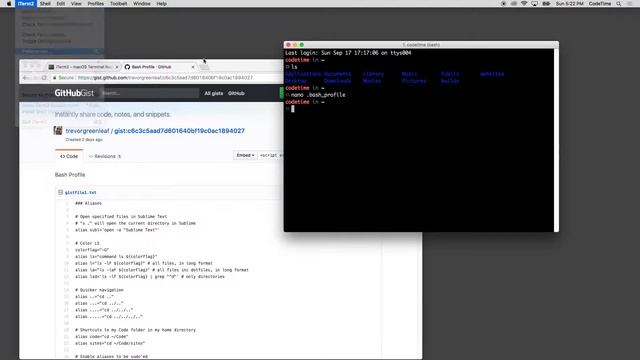Image resolution: width=640 pixels, height=360 pixels.
Task: Click the alias code='cd ~/Code' line
Action: coord(102,337)
